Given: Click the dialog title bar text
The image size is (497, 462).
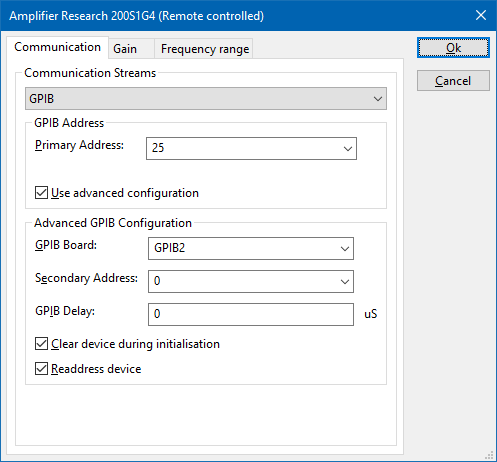Looking at the screenshot, I should coord(137,16).
